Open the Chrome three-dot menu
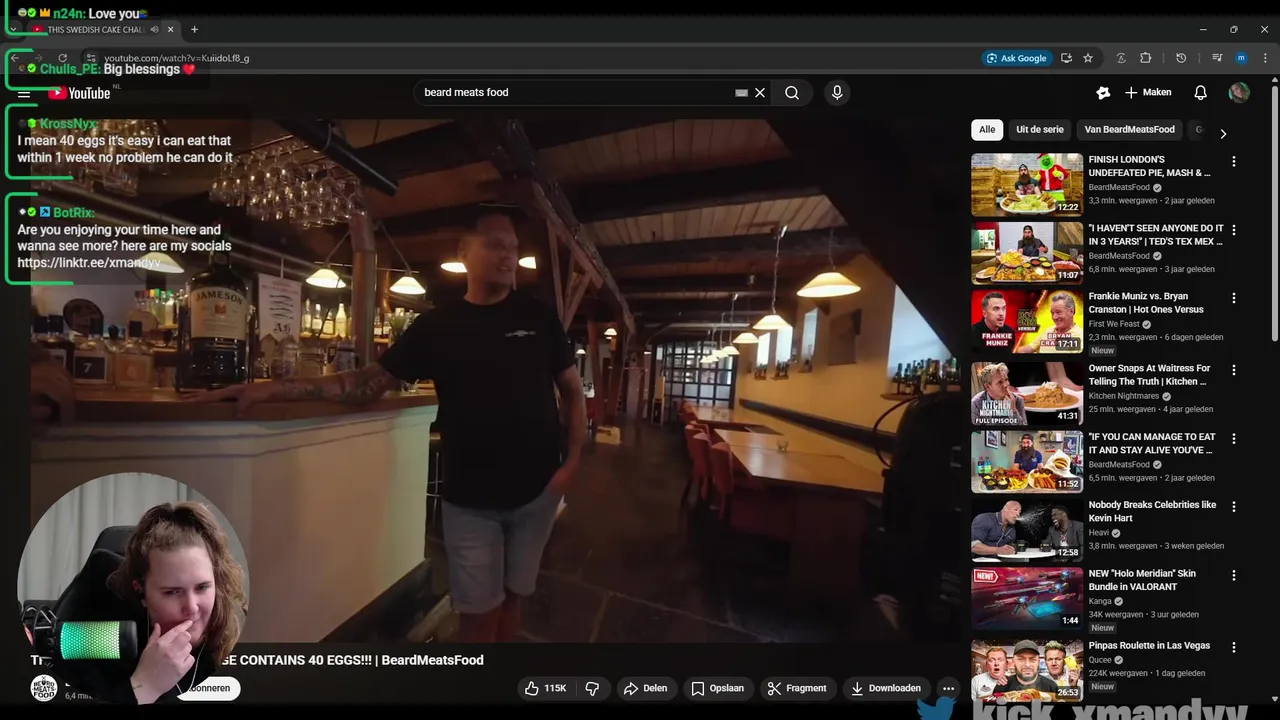 pyautogui.click(x=1265, y=58)
